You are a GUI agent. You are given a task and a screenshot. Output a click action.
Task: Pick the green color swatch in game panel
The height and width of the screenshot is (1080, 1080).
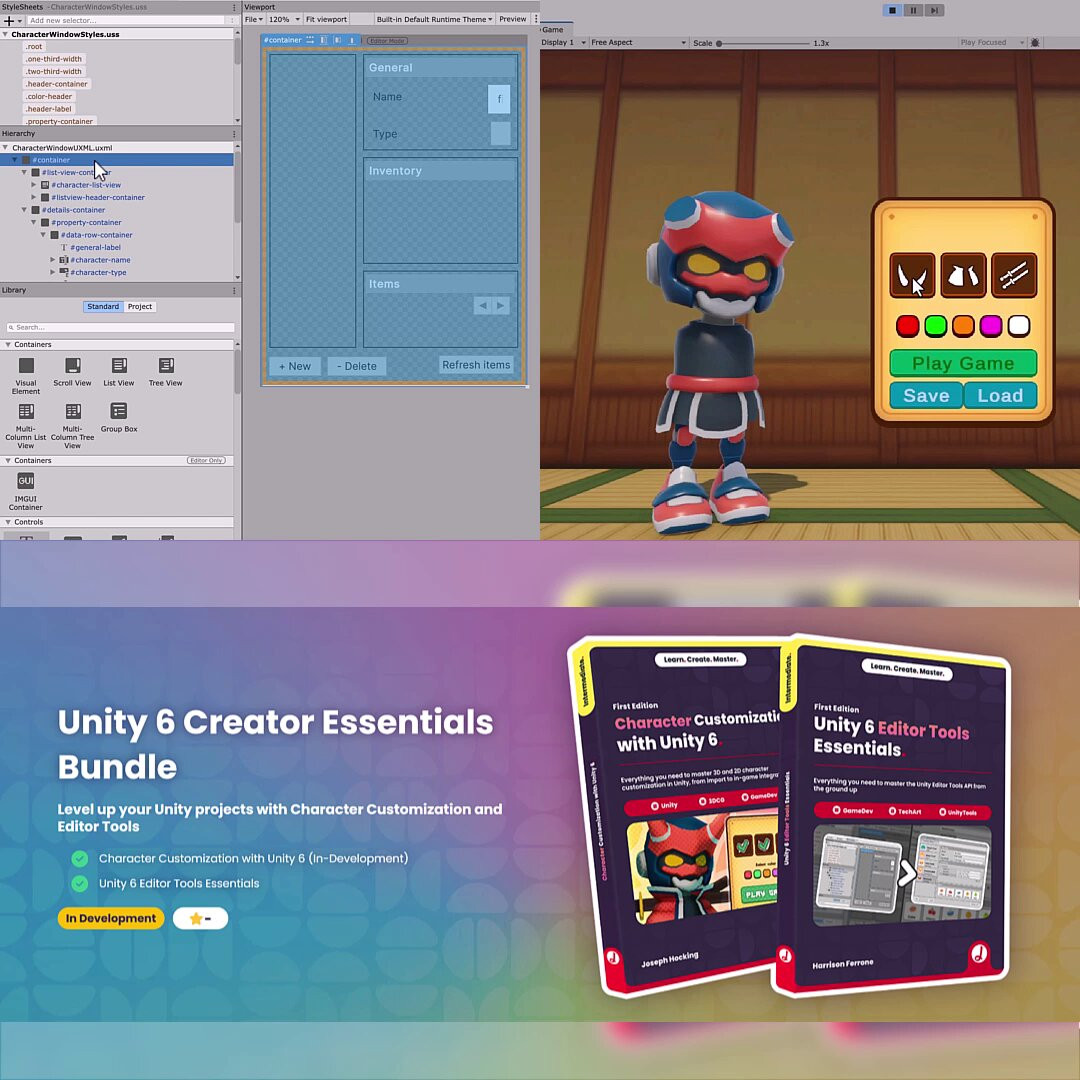935,326
